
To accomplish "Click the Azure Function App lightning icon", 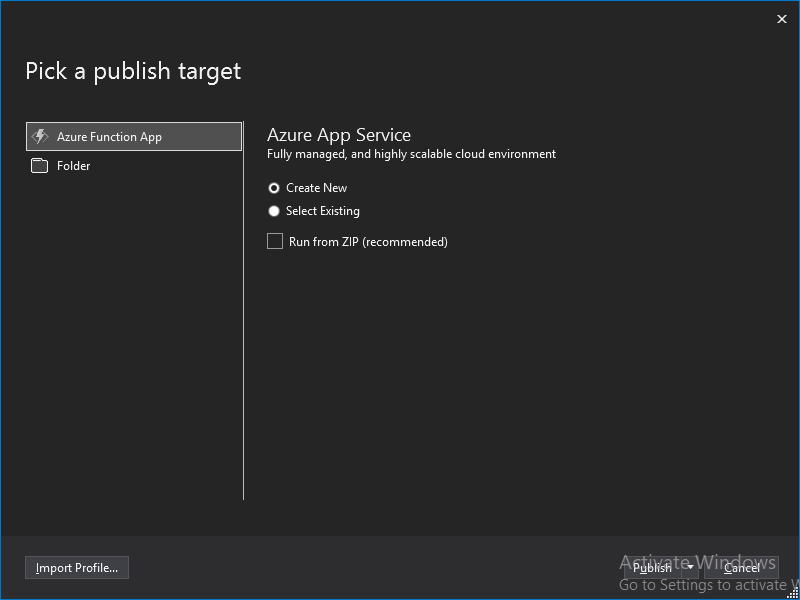I will 40,137.
